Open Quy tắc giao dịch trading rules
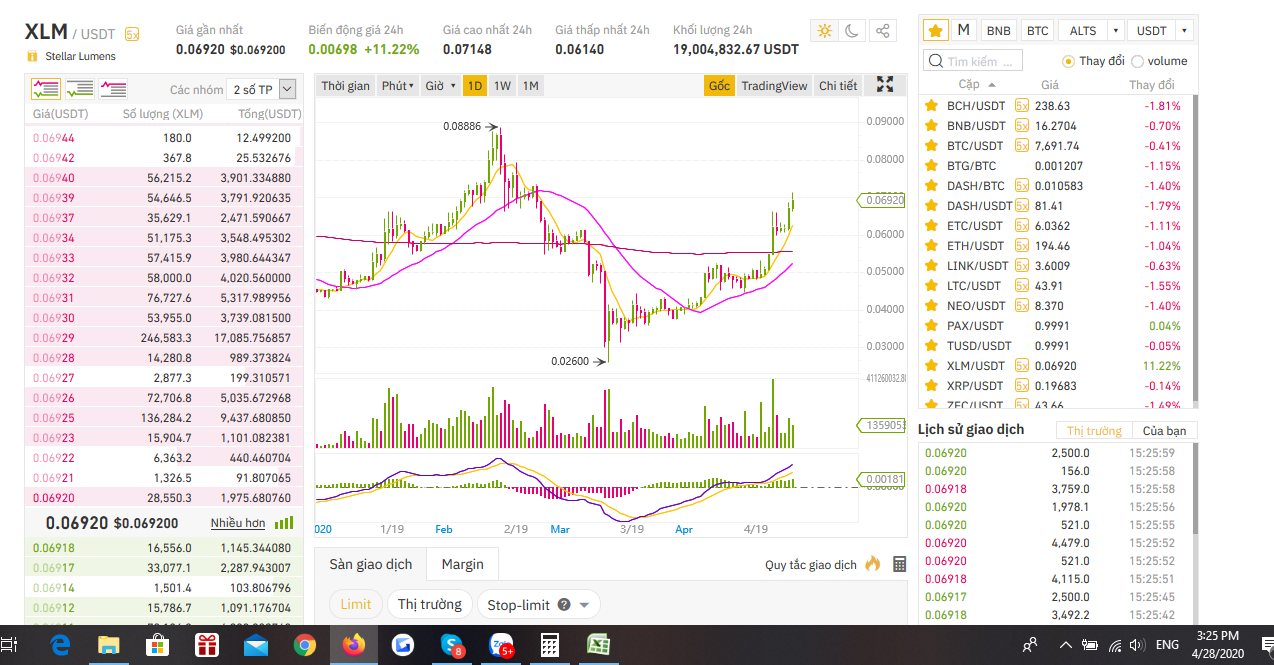The height and width of the screenshot is (665, 1274). tap(811, 565)
